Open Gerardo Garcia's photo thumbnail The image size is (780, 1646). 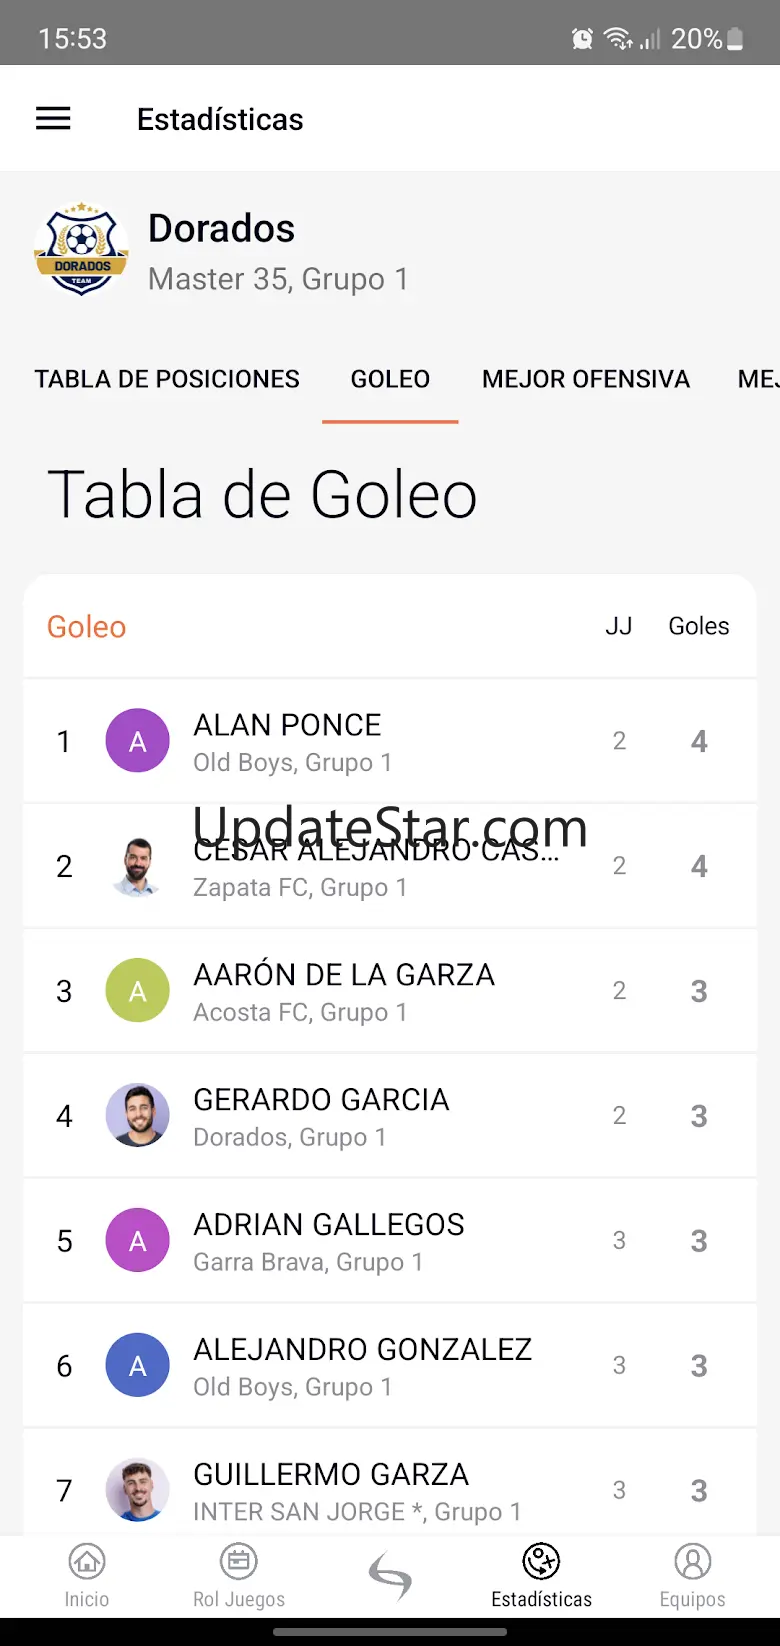[x=138, y=1116]
